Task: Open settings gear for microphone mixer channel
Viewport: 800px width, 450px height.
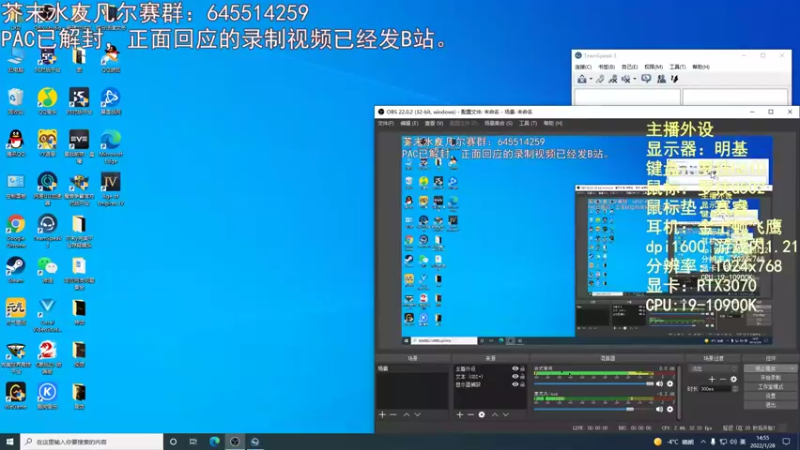Action: (x=670, y=409)
